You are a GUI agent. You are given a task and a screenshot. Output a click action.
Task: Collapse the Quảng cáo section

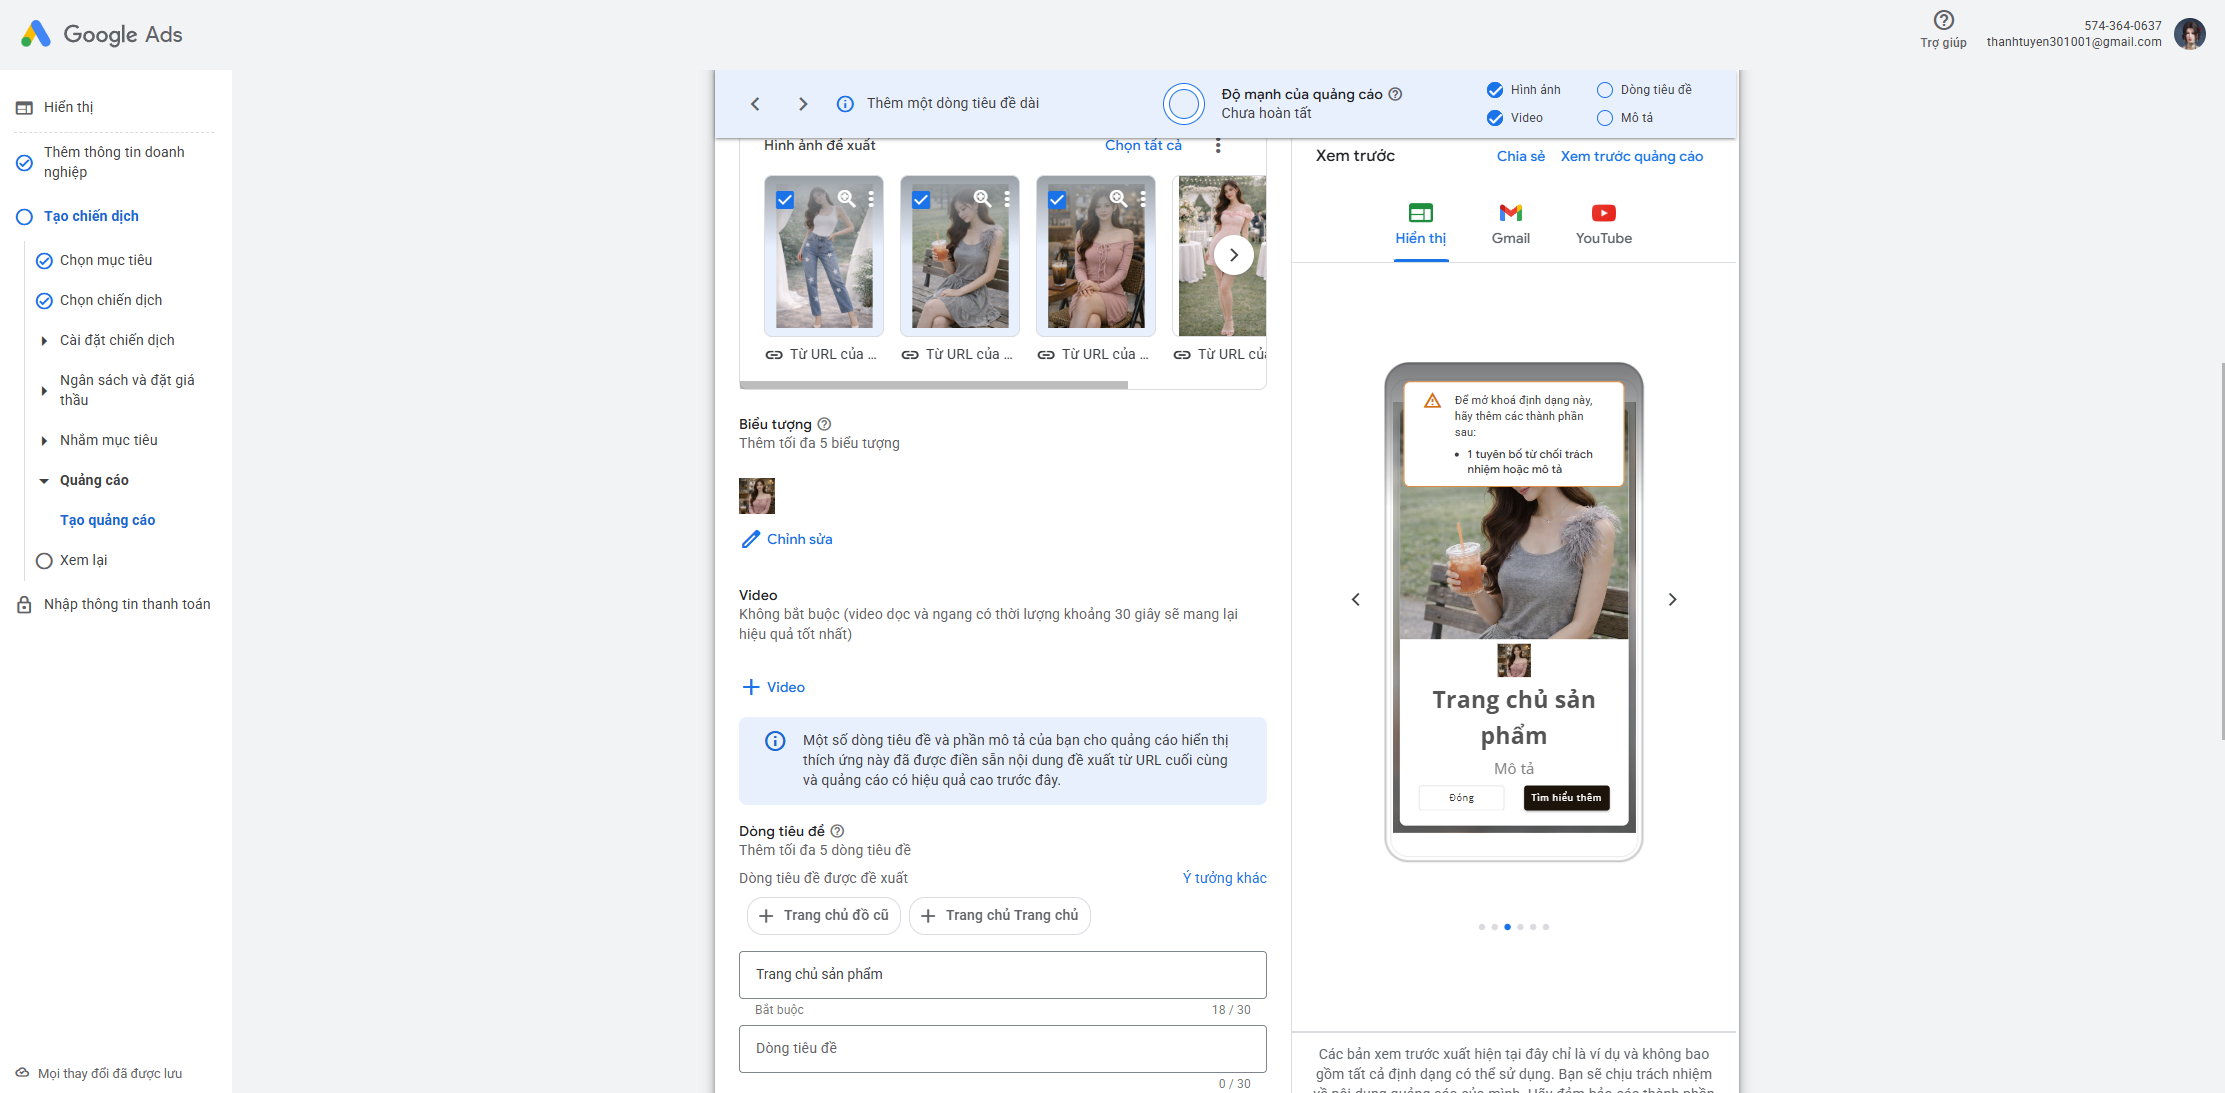(x=44, y=481)
